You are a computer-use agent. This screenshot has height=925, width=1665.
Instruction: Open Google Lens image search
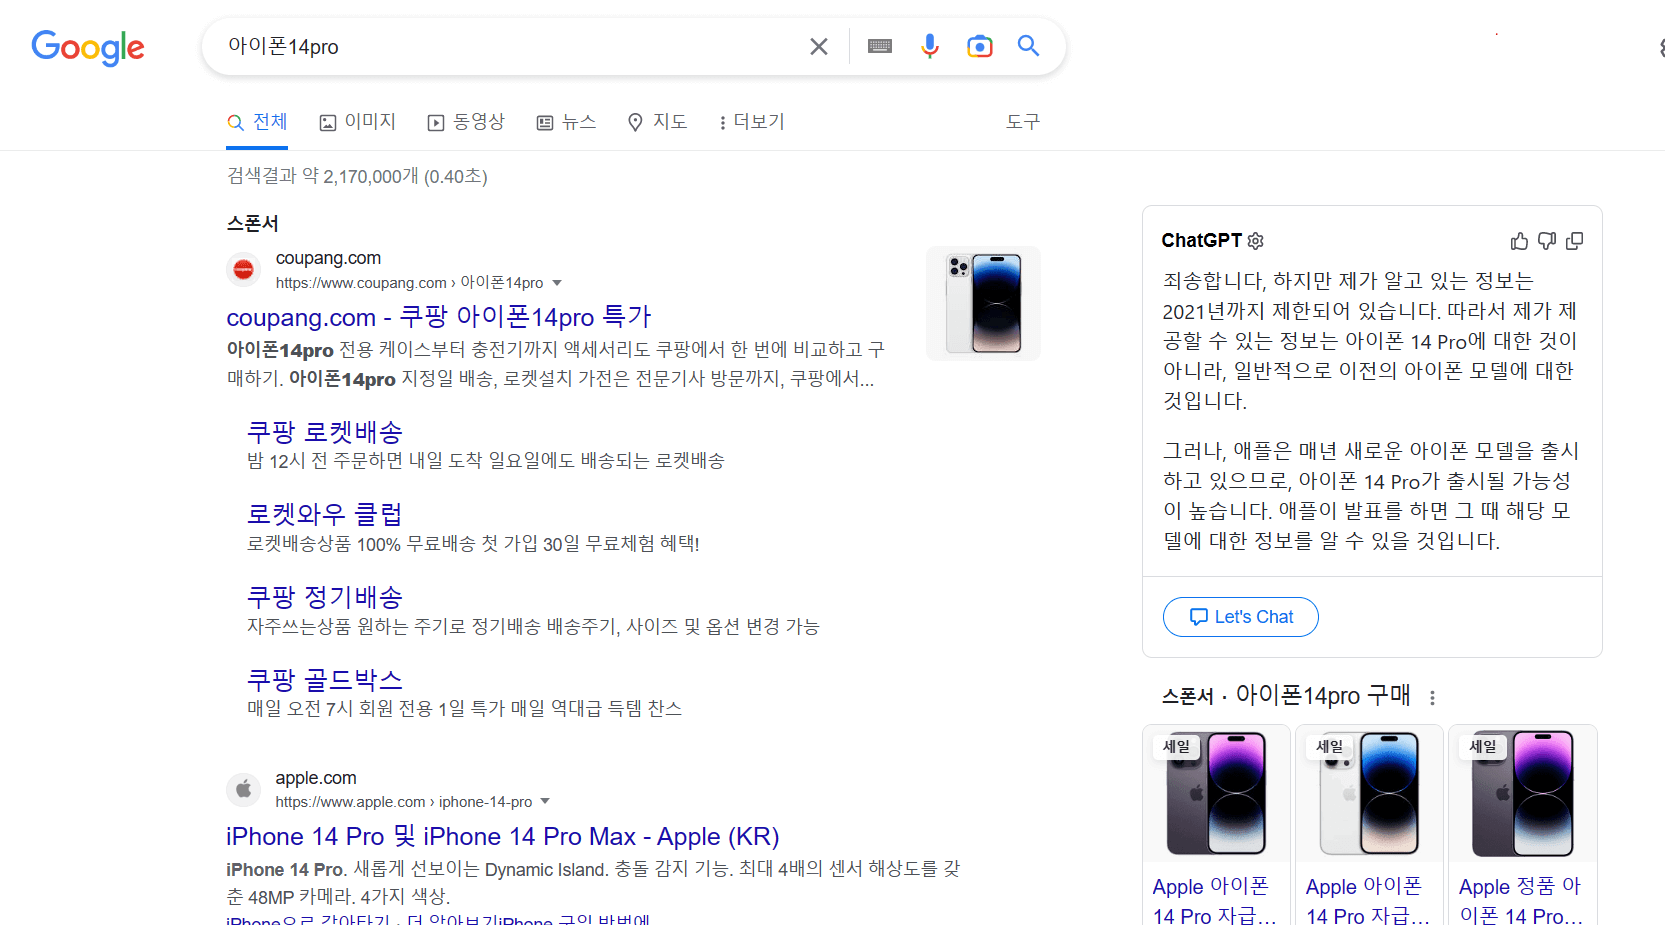click(979, 45)
